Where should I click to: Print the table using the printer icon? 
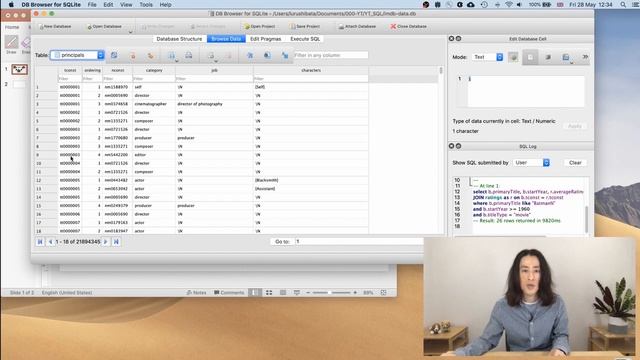(189, 55)
